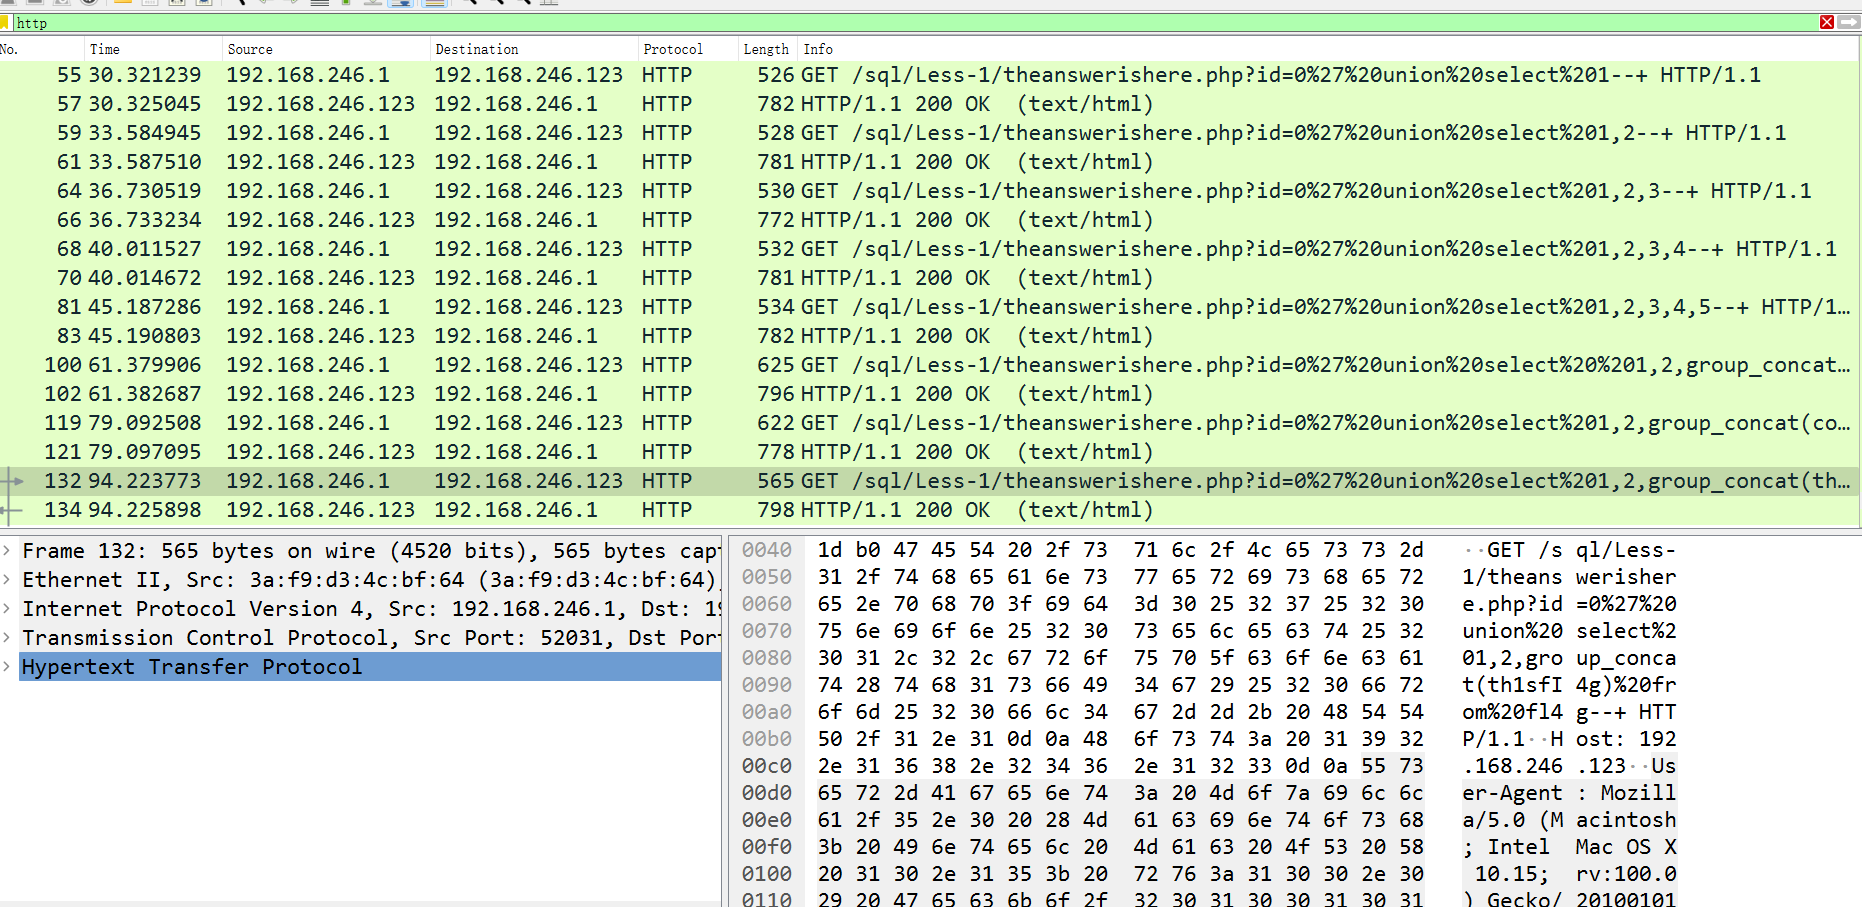The width and height of the screenshot is (1862, 907).
Task: Select the Ethernet II, Src line
Action: 370,580
